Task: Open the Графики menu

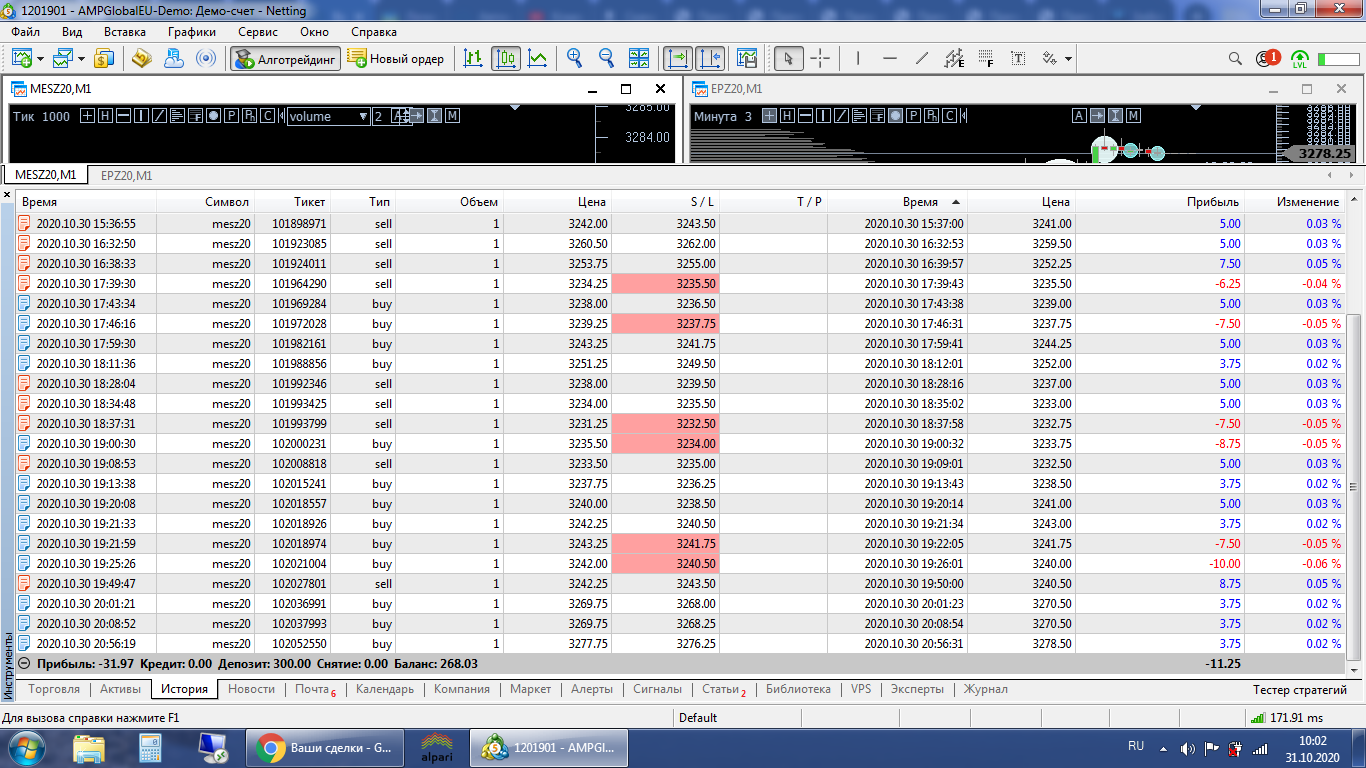Action: click(192, 32)
